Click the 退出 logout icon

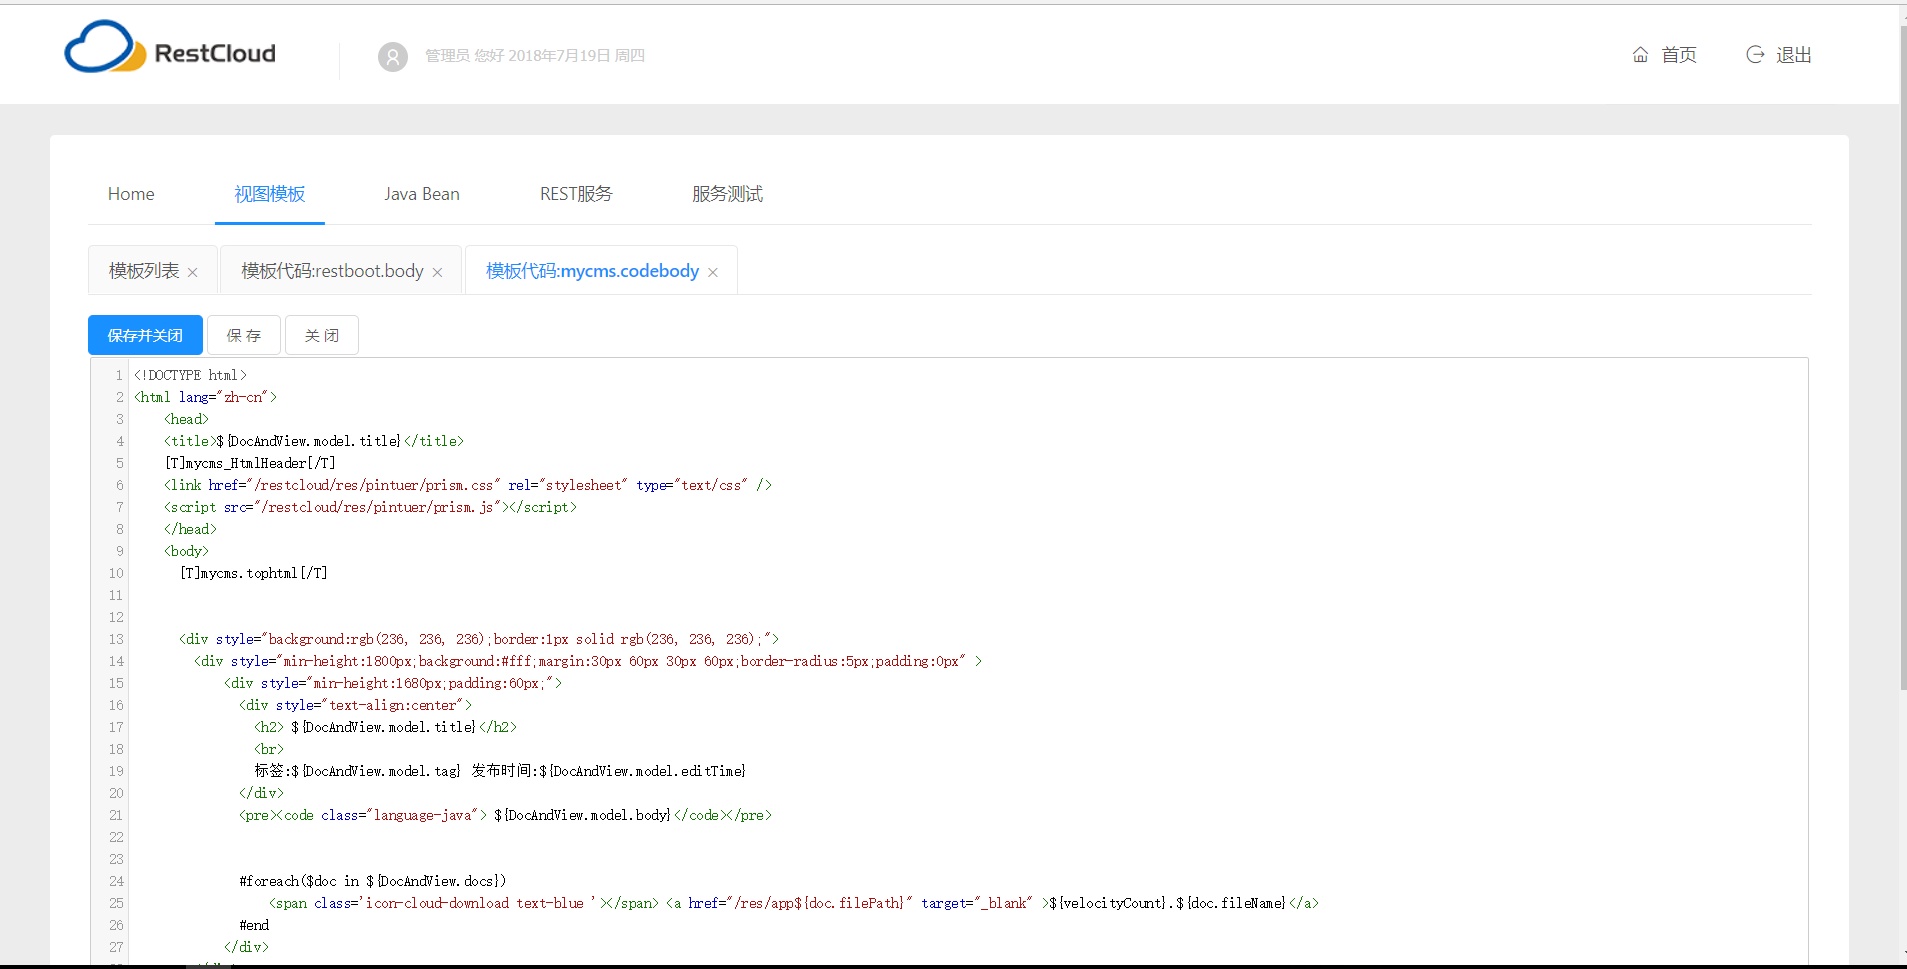coord(1756,55)
